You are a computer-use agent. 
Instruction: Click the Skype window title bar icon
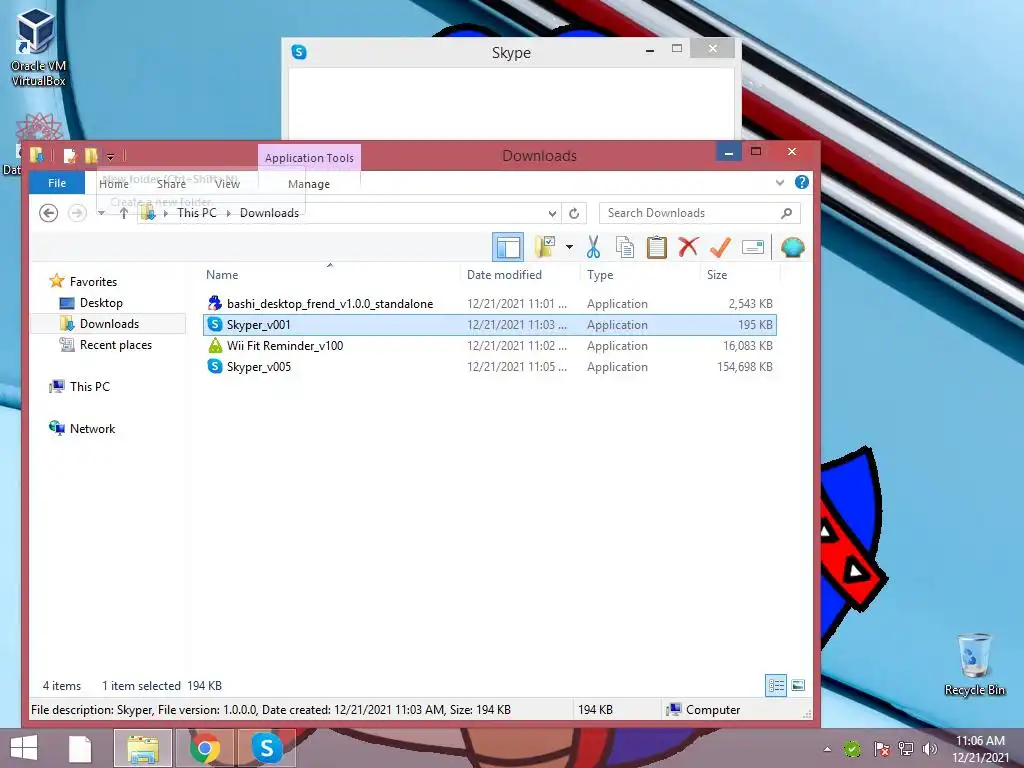tap(299, 52)
